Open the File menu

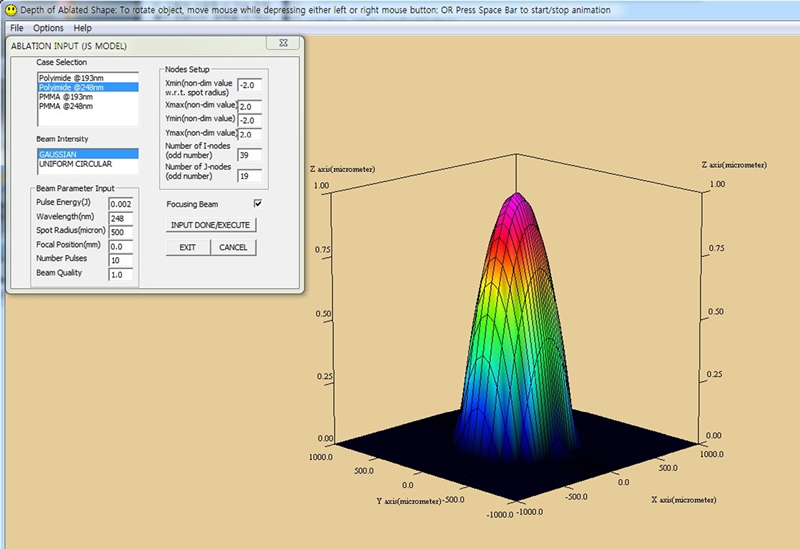click(x=17, y=28)
